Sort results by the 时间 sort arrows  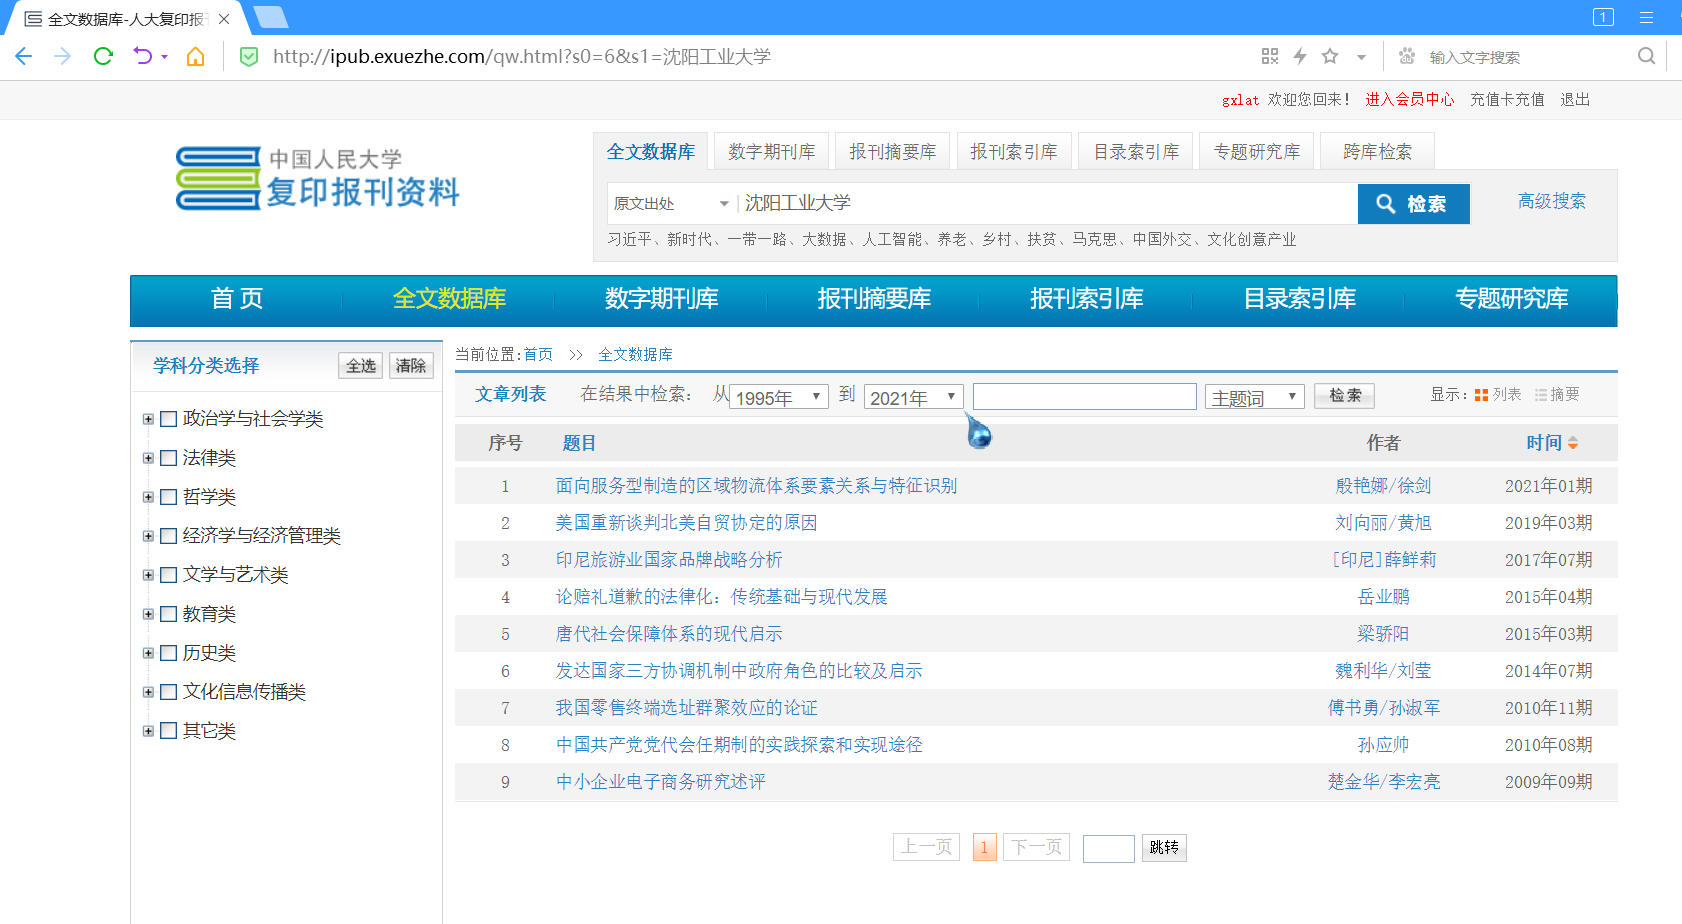coord(1573,443)
